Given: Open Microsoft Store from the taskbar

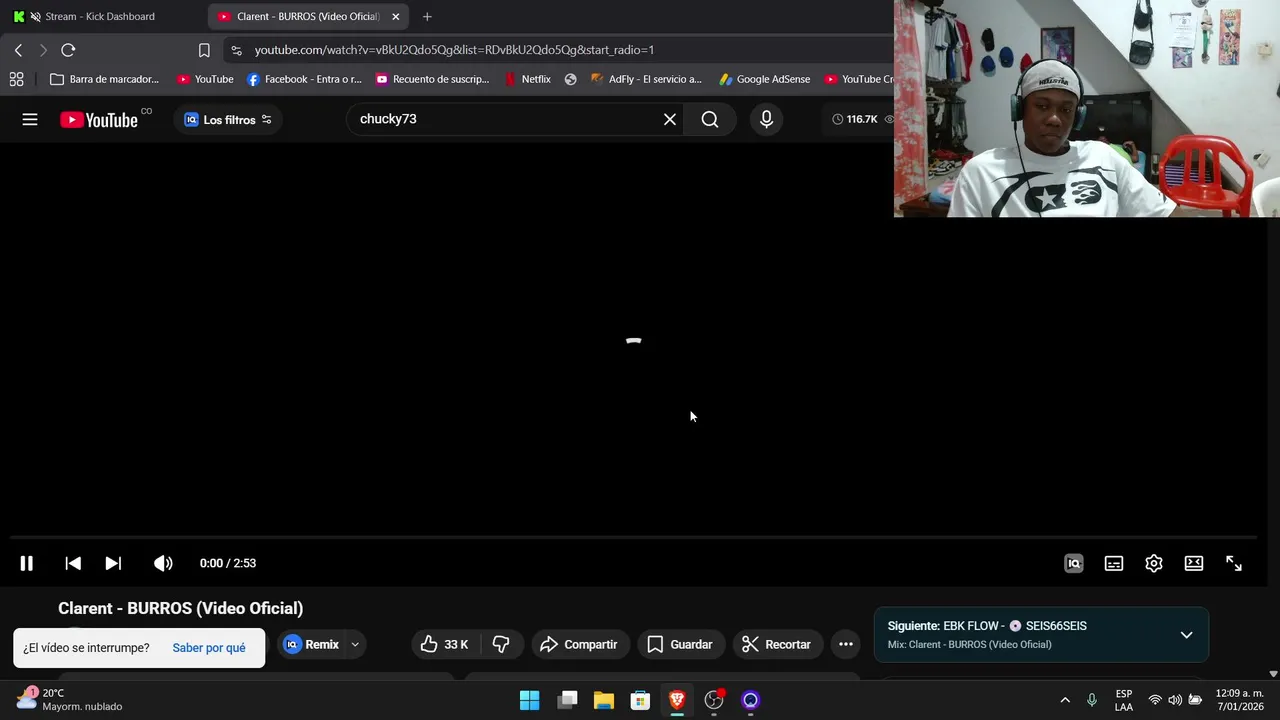Looking at the screenshot, I should tap(641, 700).
